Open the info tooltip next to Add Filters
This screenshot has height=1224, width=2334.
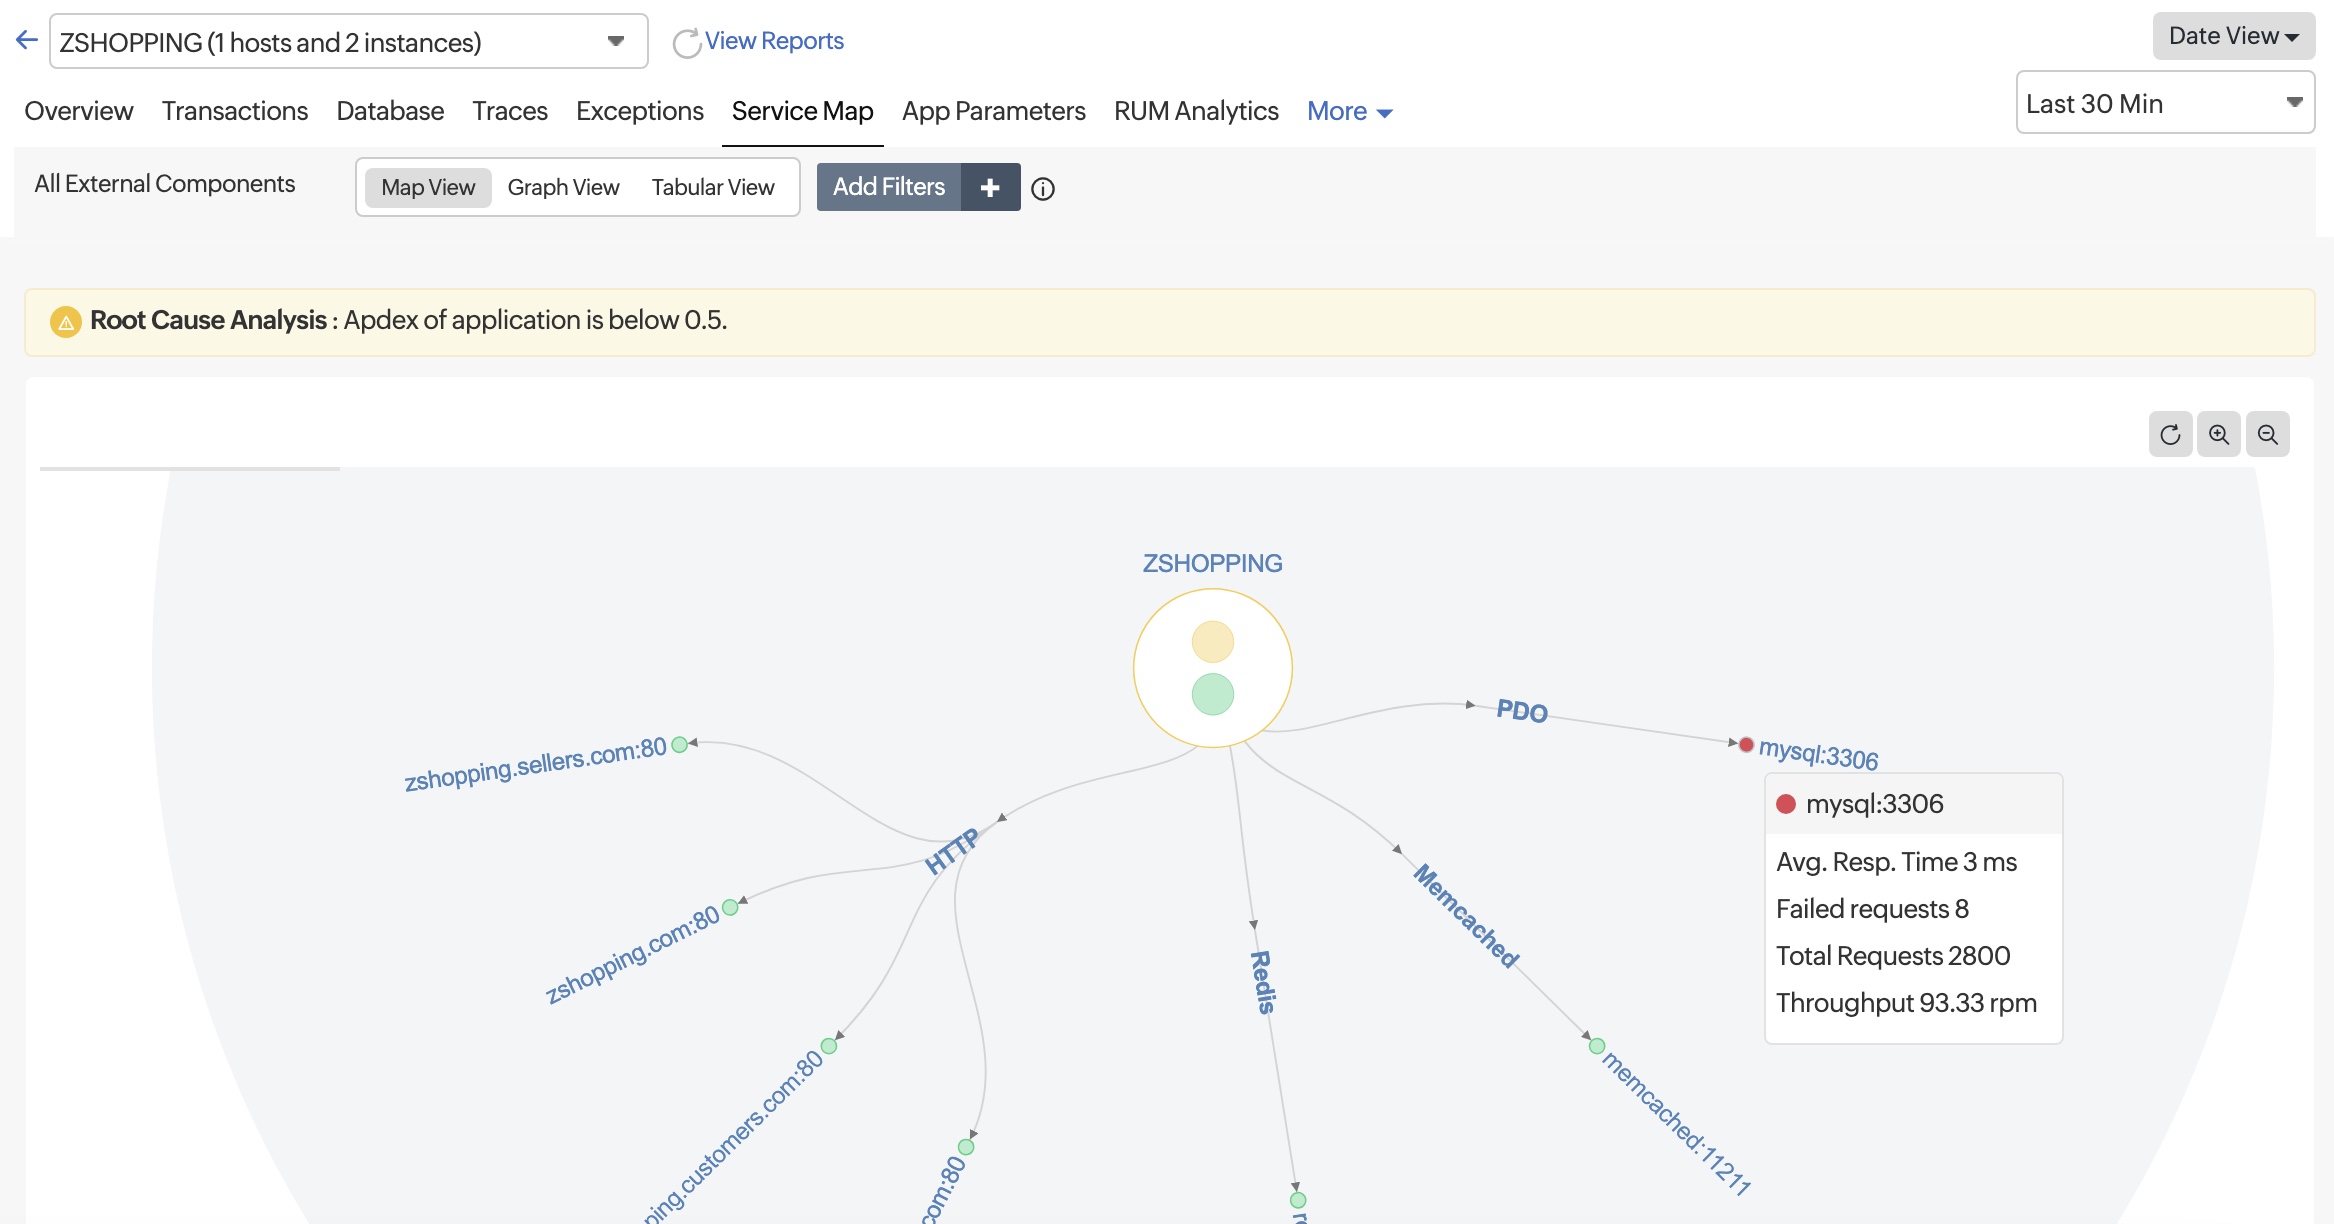click(x=1043, y=189)
